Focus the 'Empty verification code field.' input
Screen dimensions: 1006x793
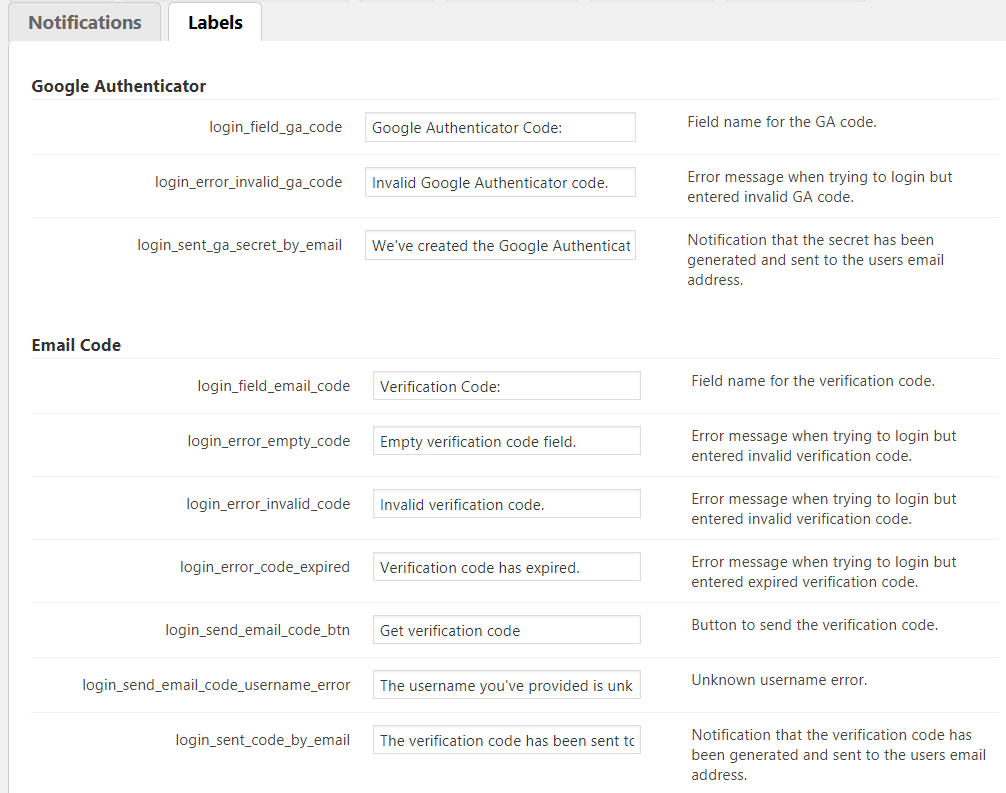[x=506, y=441]
